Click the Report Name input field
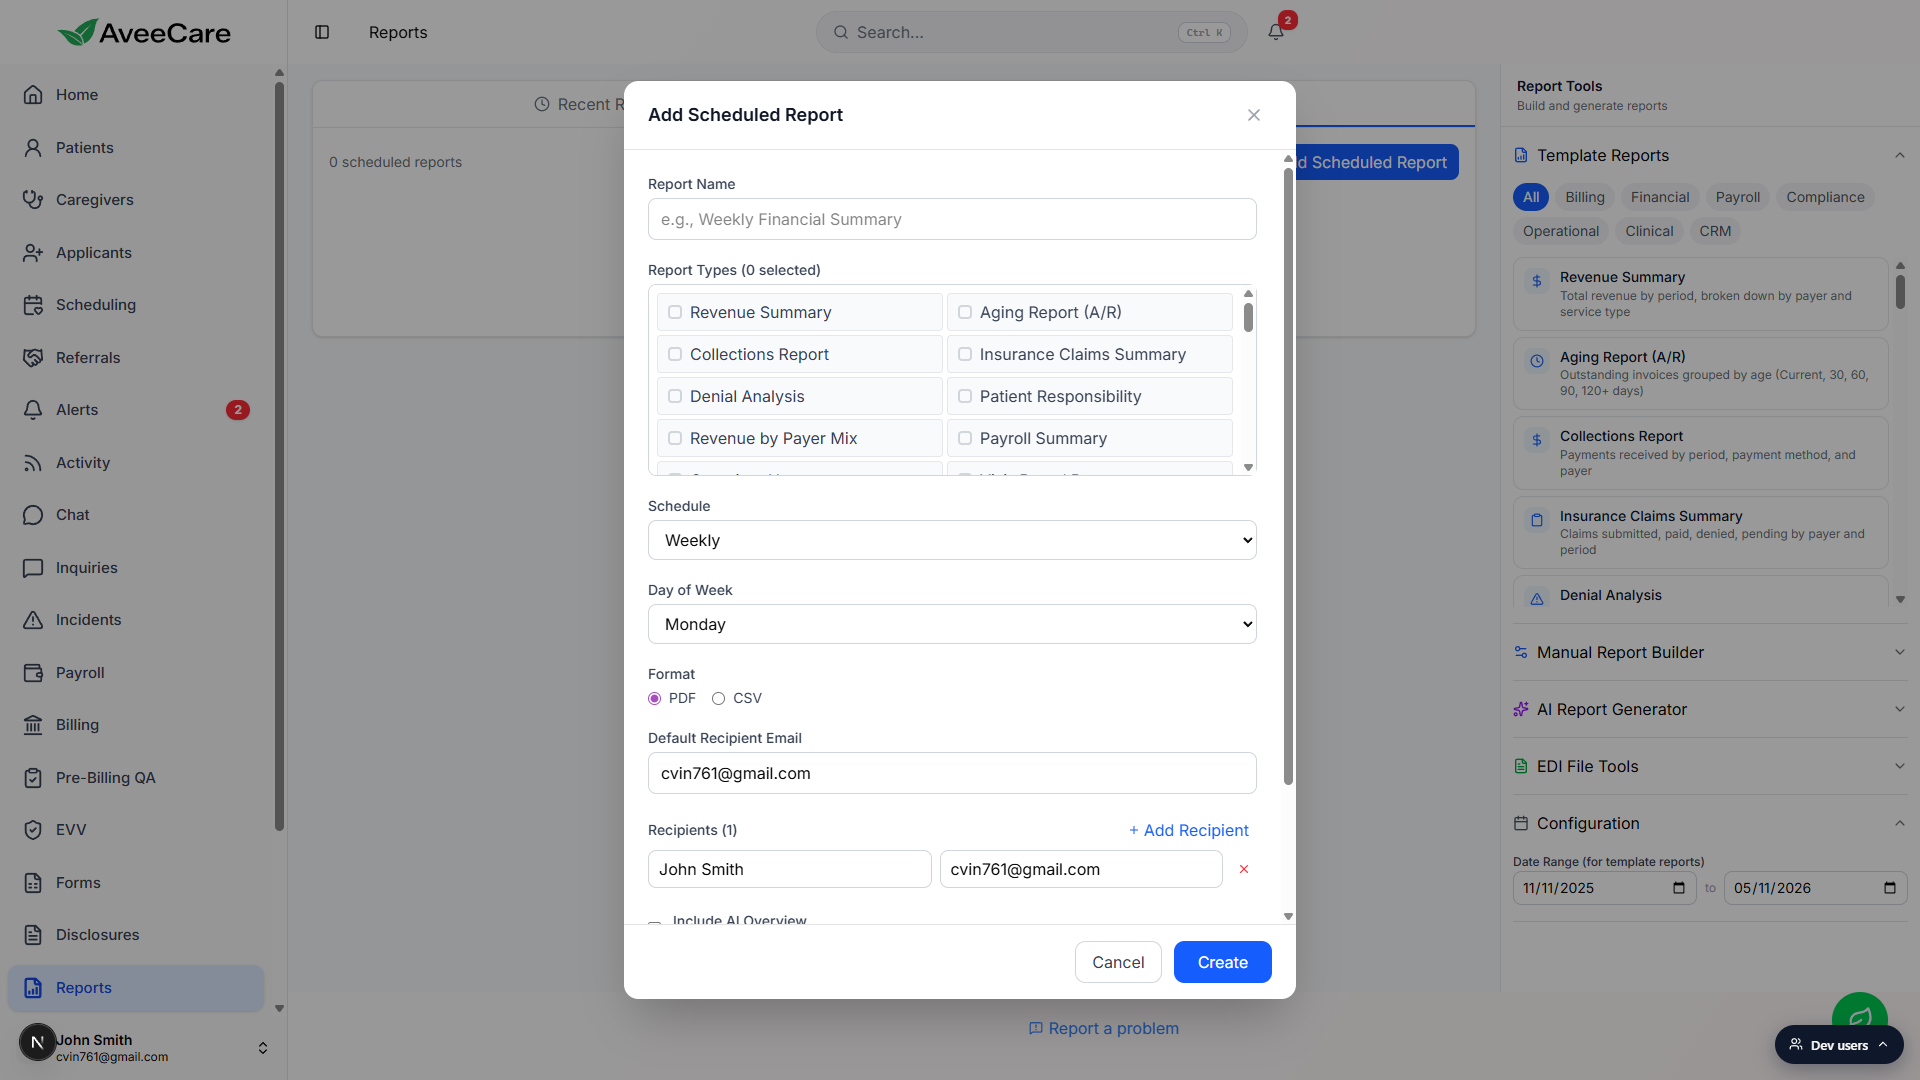The image size is (1920, 1080). pyautogui.click(x=952, y=219)
